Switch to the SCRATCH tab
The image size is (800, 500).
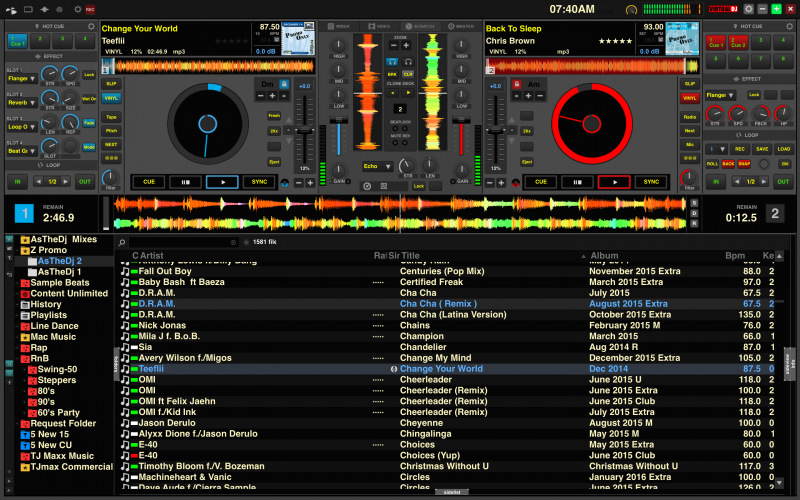coord(420,26)
